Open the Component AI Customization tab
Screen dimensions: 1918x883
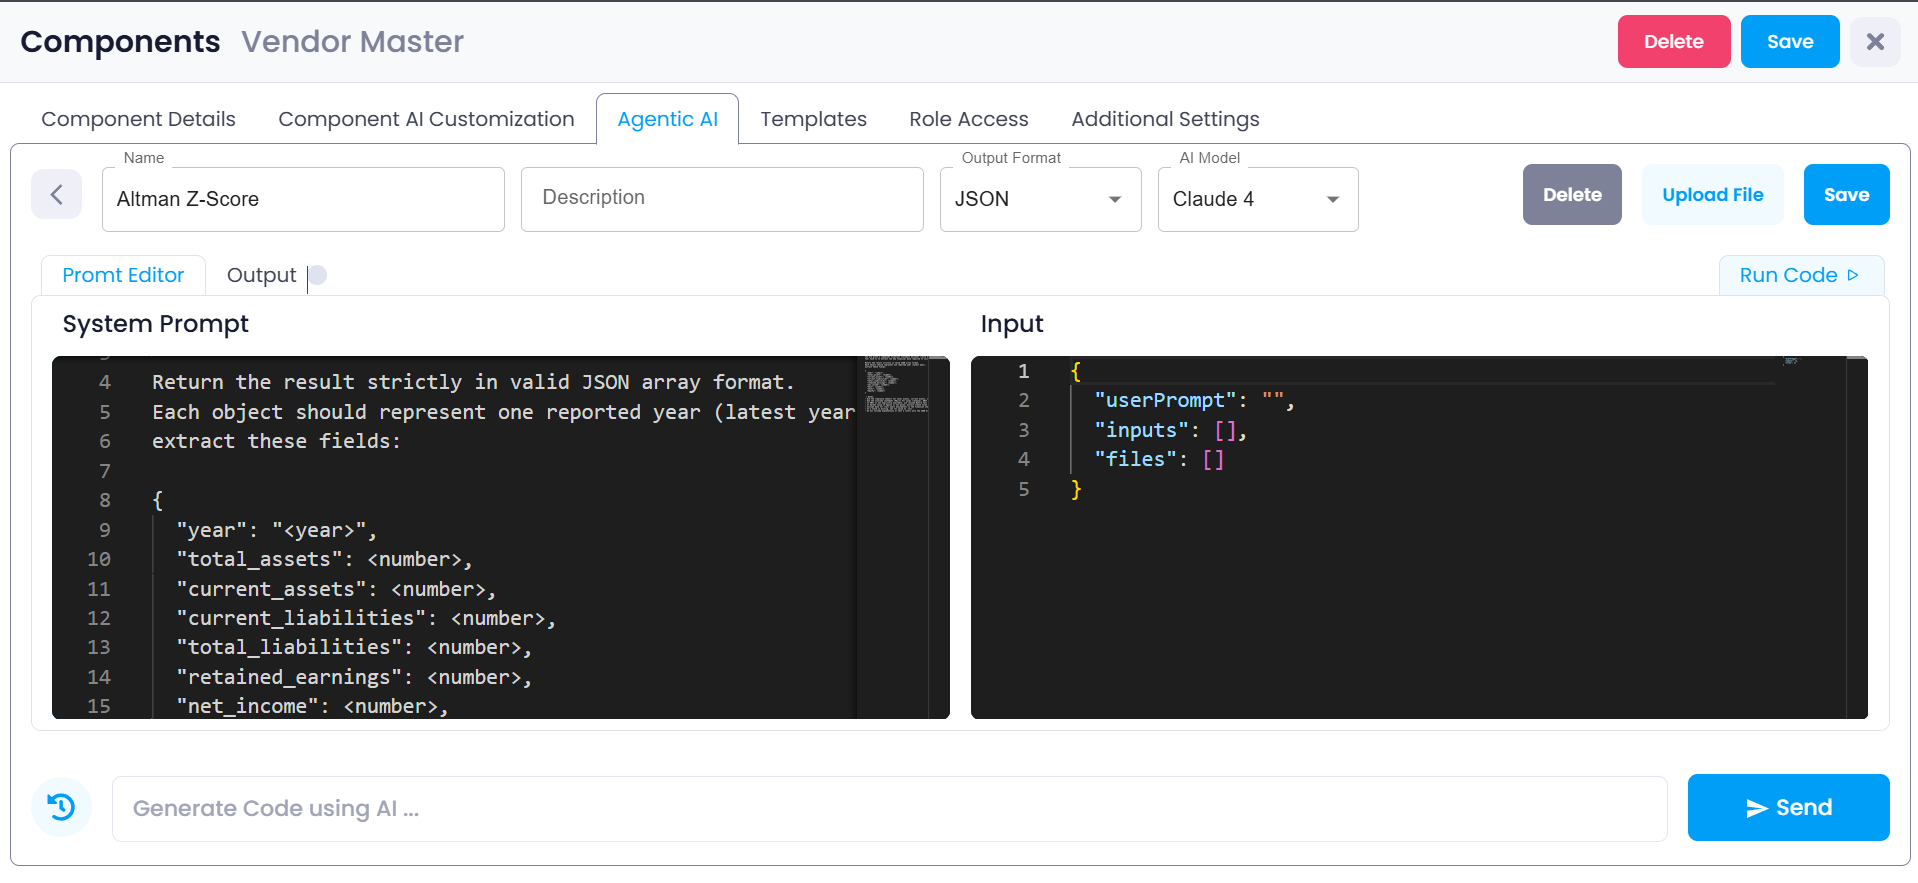(x=426, y=119)
